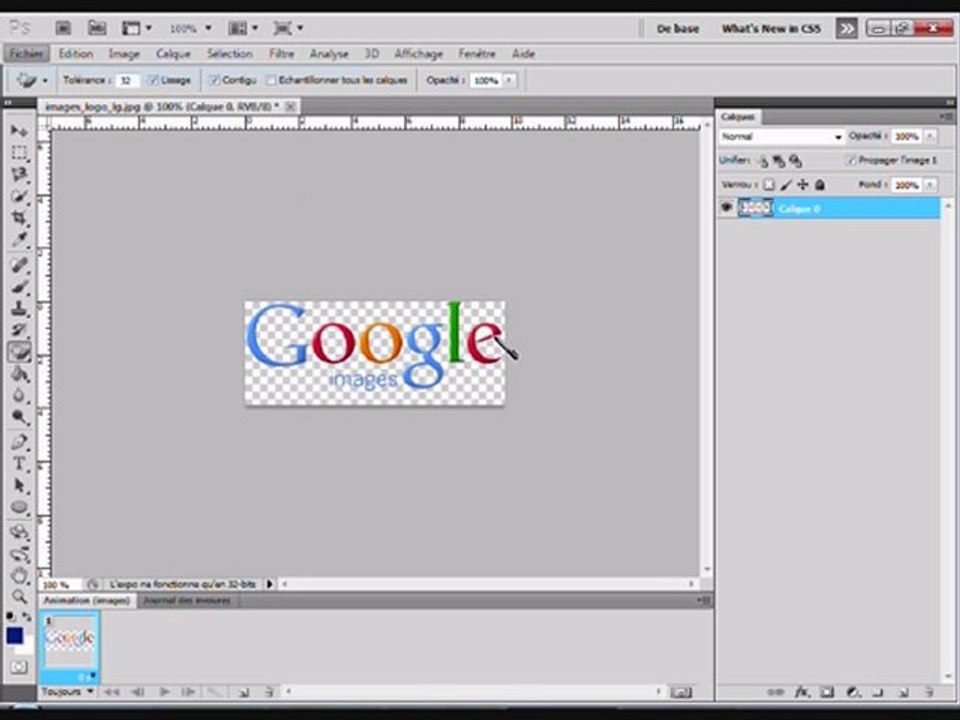Open the Fichier menu

pyautogui.click(x=26, y=54)
